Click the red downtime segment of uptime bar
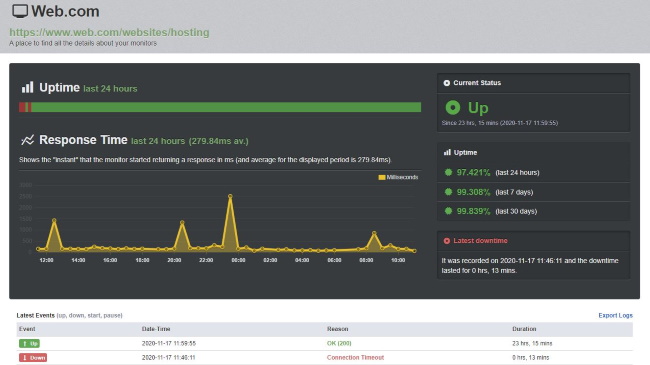Viewport: 650px width, 365px height. [x=22, y=107]
